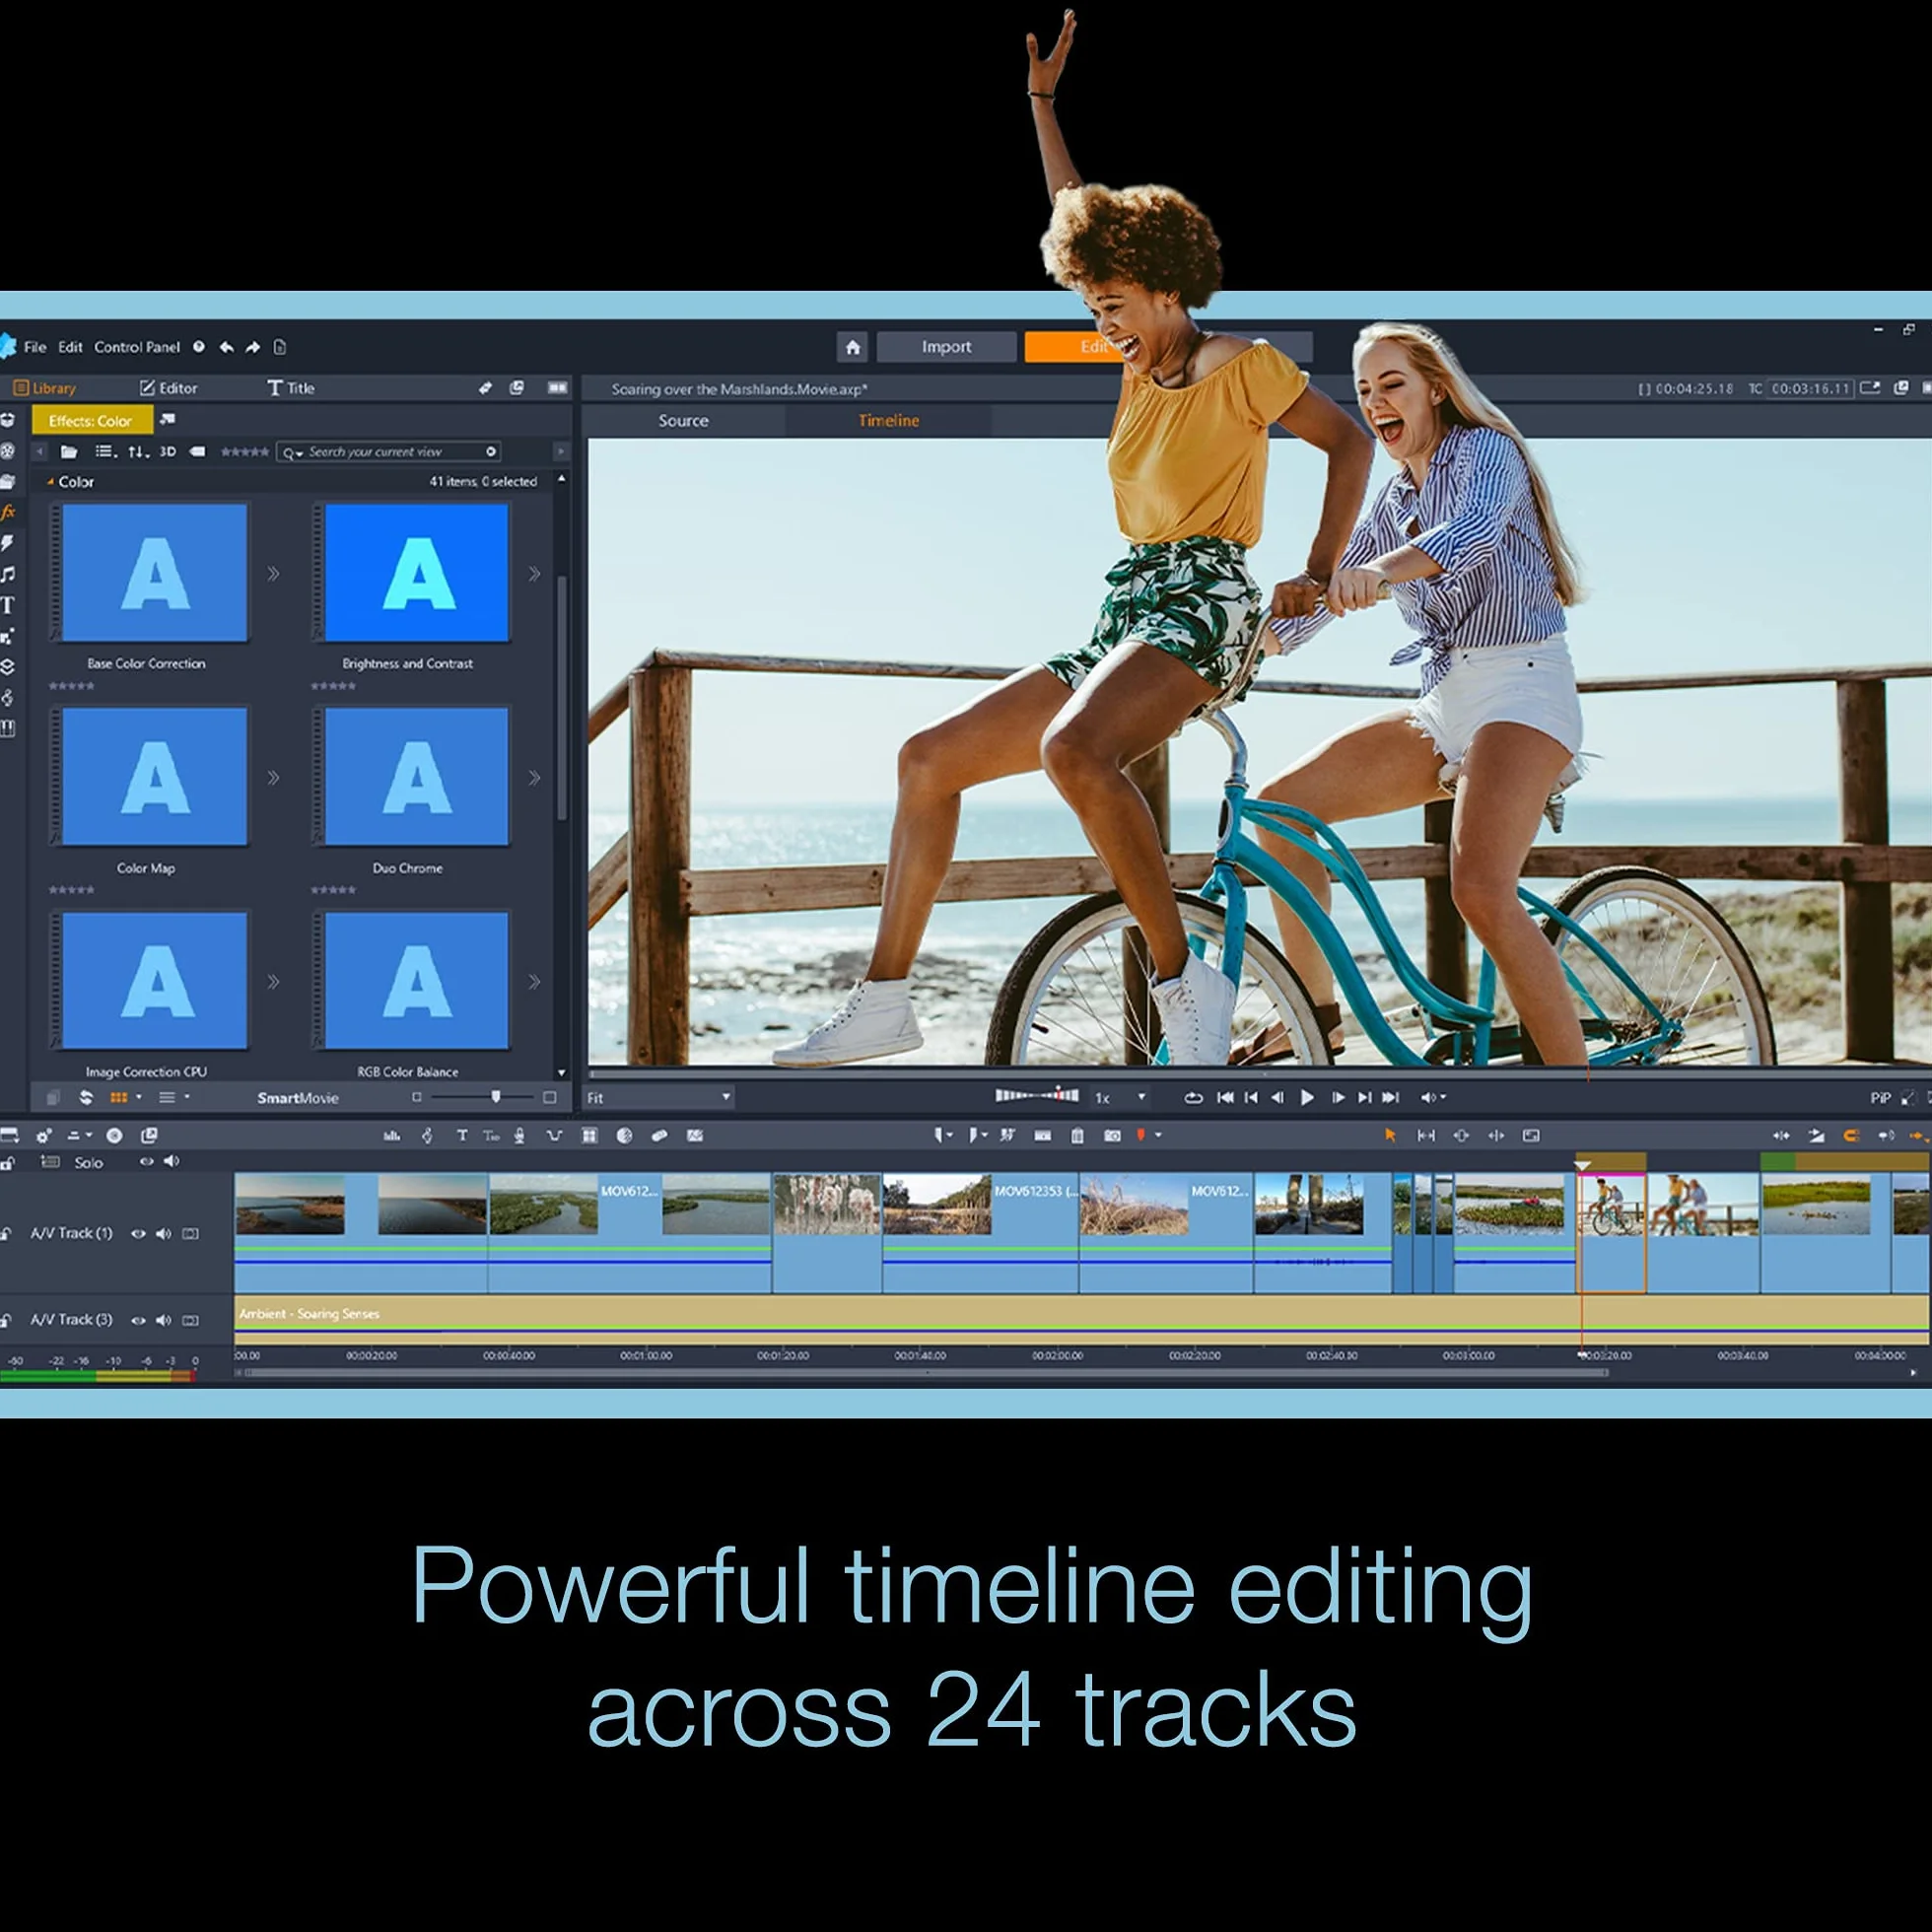
Task: Click the orange marker icon in timeline toolbar
Action: pyautogui.click(x=1141, y=1135)
